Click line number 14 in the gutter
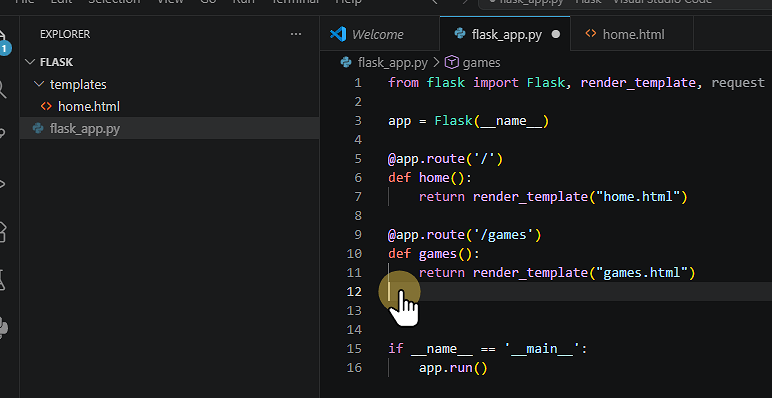Screen dimensions: 772x398 click(354, 330)
